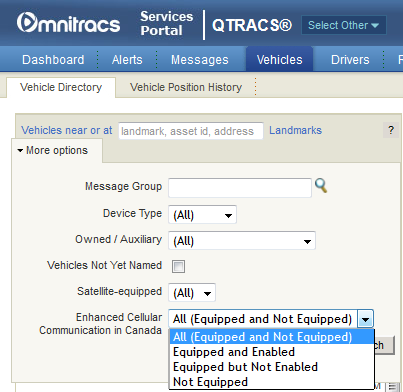Focus the landmark, asset id, address field
Image resolution: width=403 pixels, height=392 pixels.
point(191,131)
